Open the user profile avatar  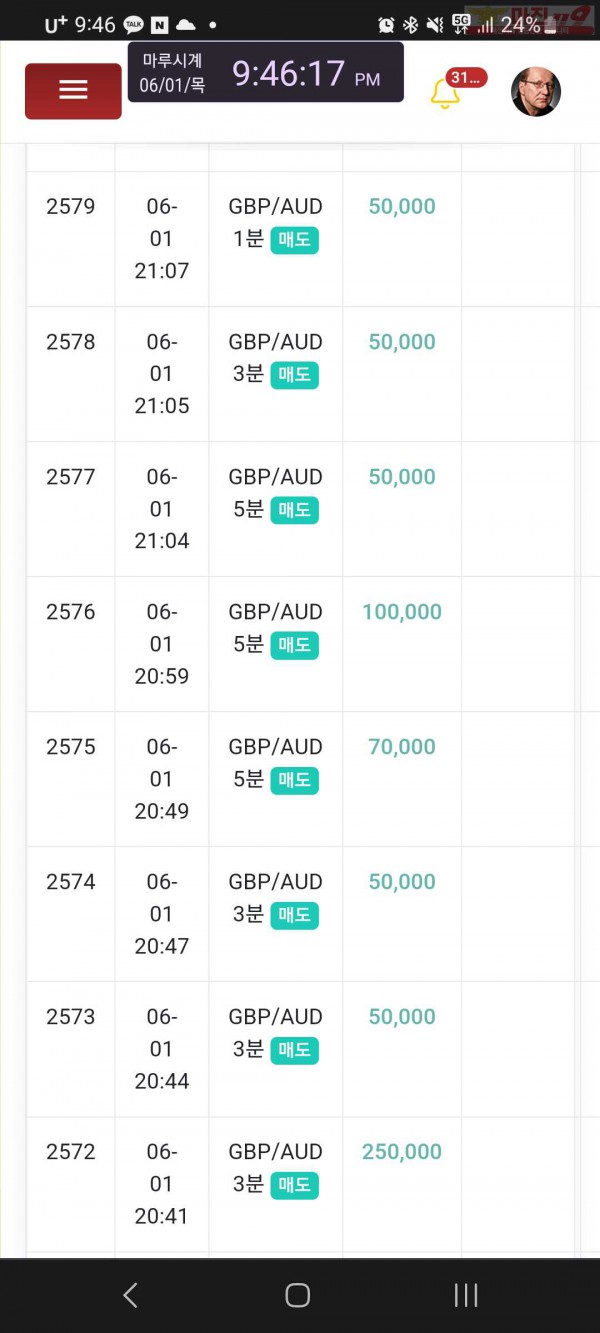pyautogui.click(x=536, y=92)
